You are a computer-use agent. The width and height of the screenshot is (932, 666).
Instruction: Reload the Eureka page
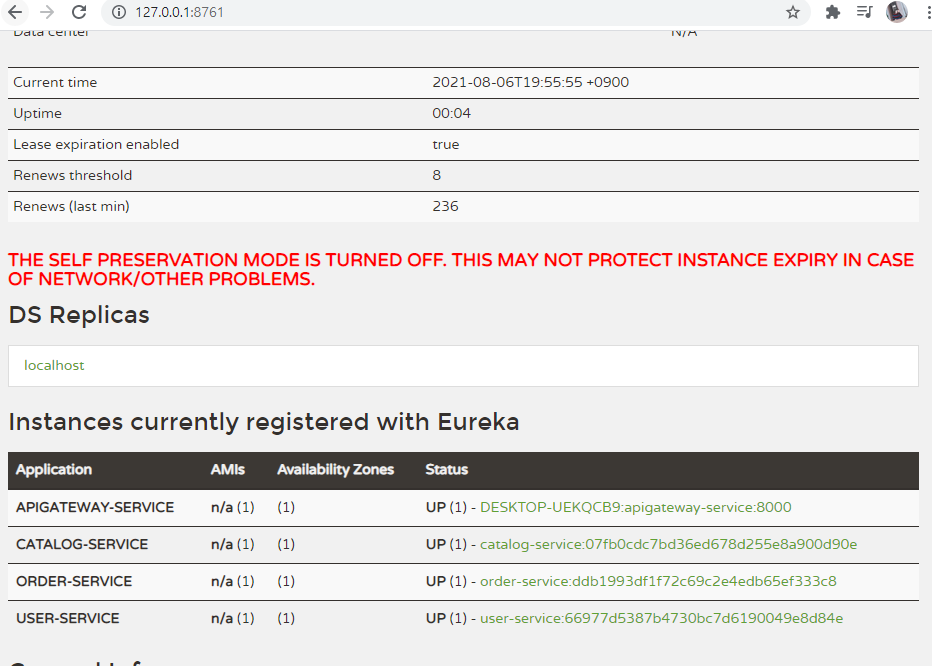pyautogui.click(x=79, y=12)
